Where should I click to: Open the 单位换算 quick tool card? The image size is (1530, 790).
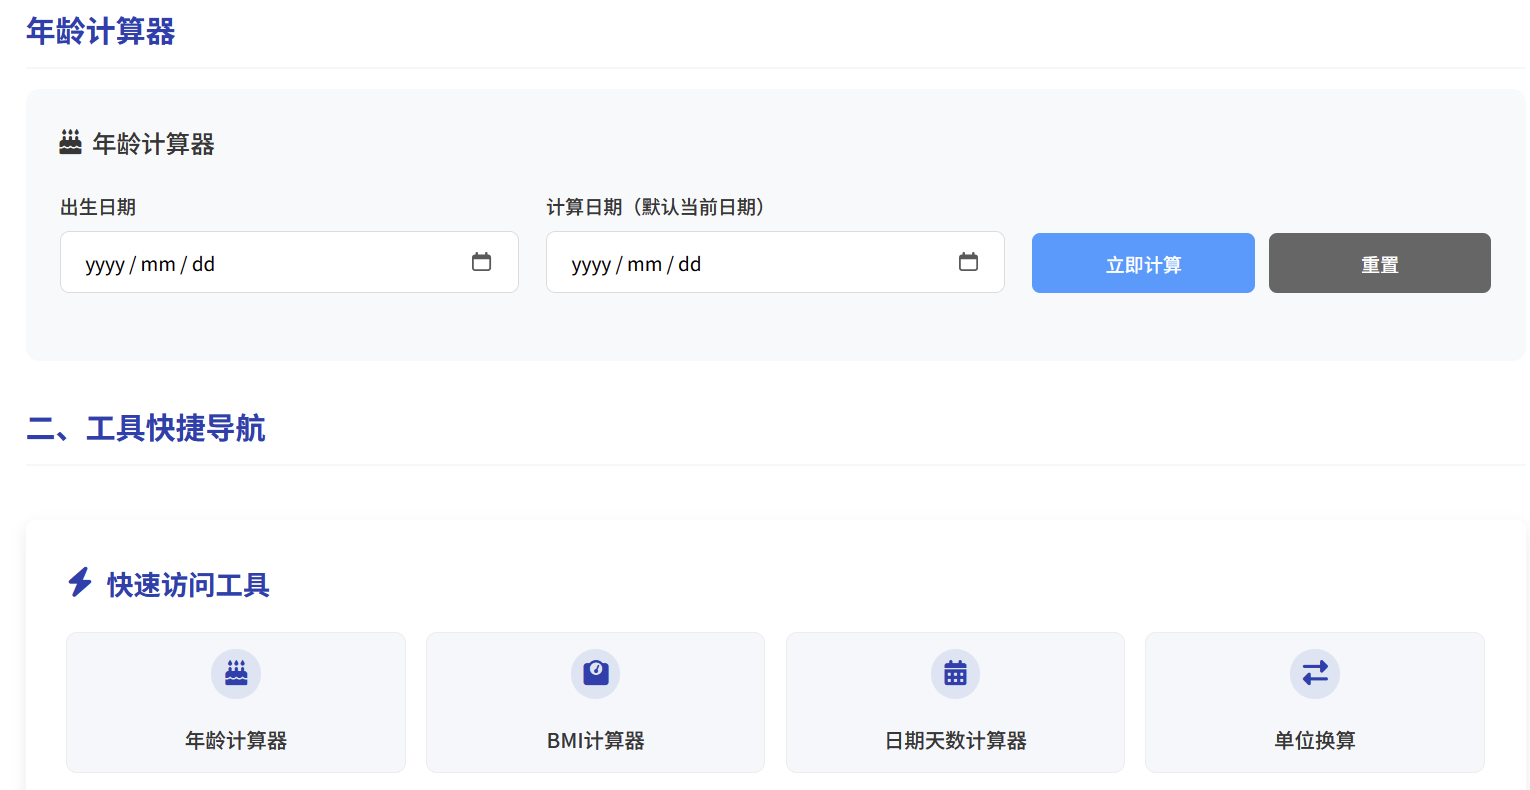[x=1314, y=702]
